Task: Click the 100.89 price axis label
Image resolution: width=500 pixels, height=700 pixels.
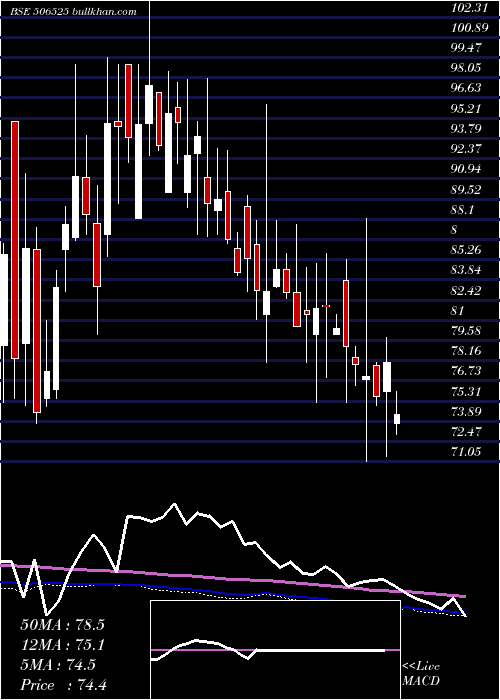Action: 467,28
